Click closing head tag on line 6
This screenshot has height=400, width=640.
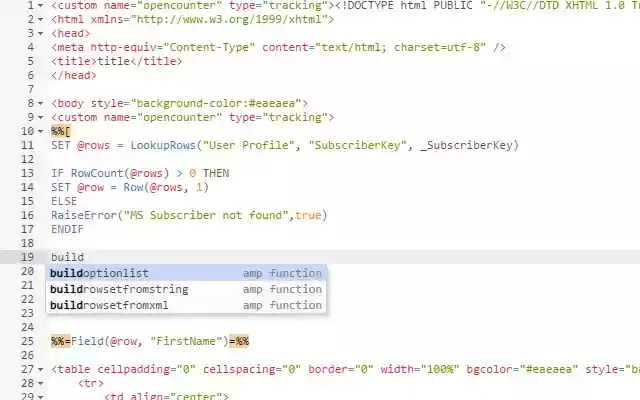[x=74, y=75]
